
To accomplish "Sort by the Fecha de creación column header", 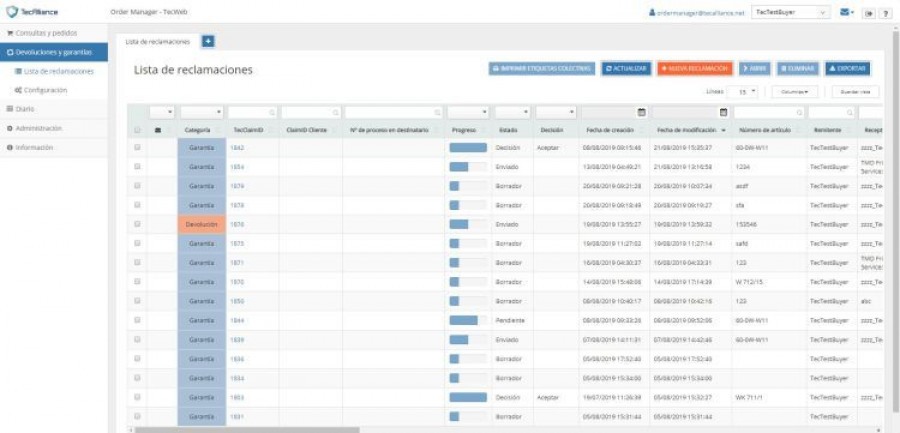I will [608, 130].
